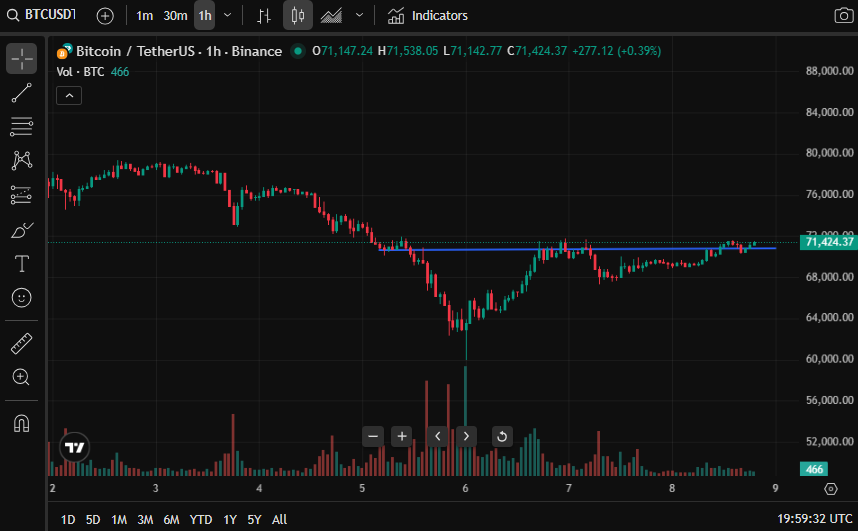
Task: Select the Text annotation tool
Action: (21, 264)
